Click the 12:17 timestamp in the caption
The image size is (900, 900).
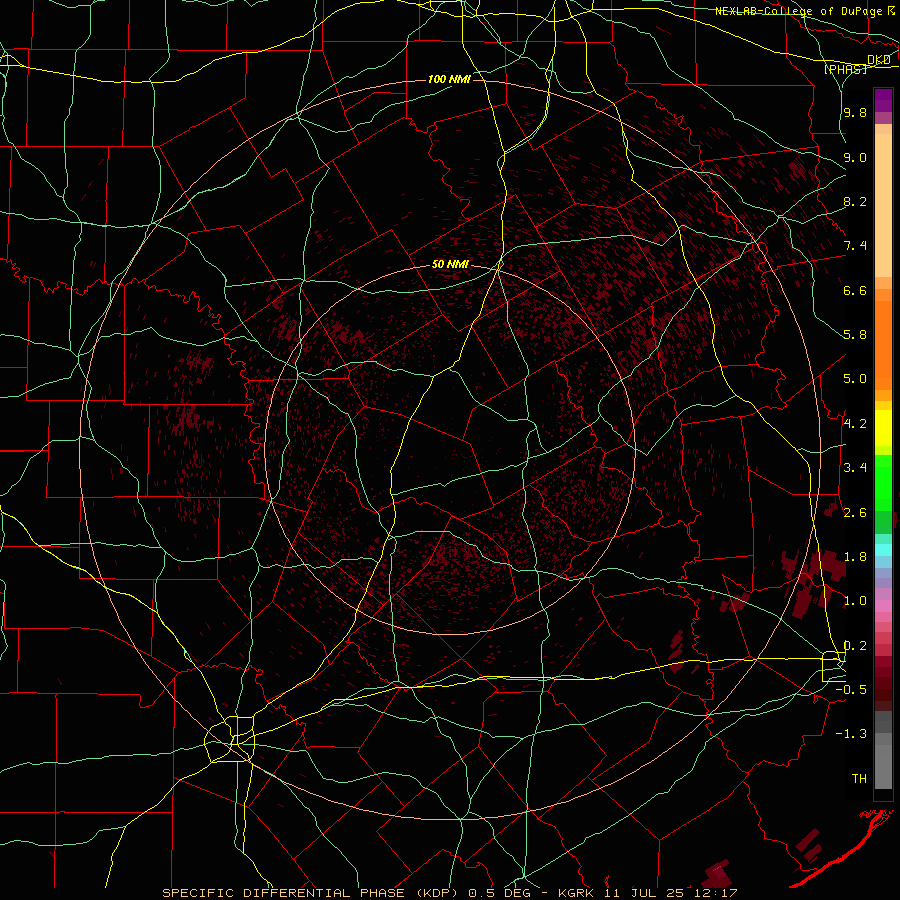[x=718, y=893]
